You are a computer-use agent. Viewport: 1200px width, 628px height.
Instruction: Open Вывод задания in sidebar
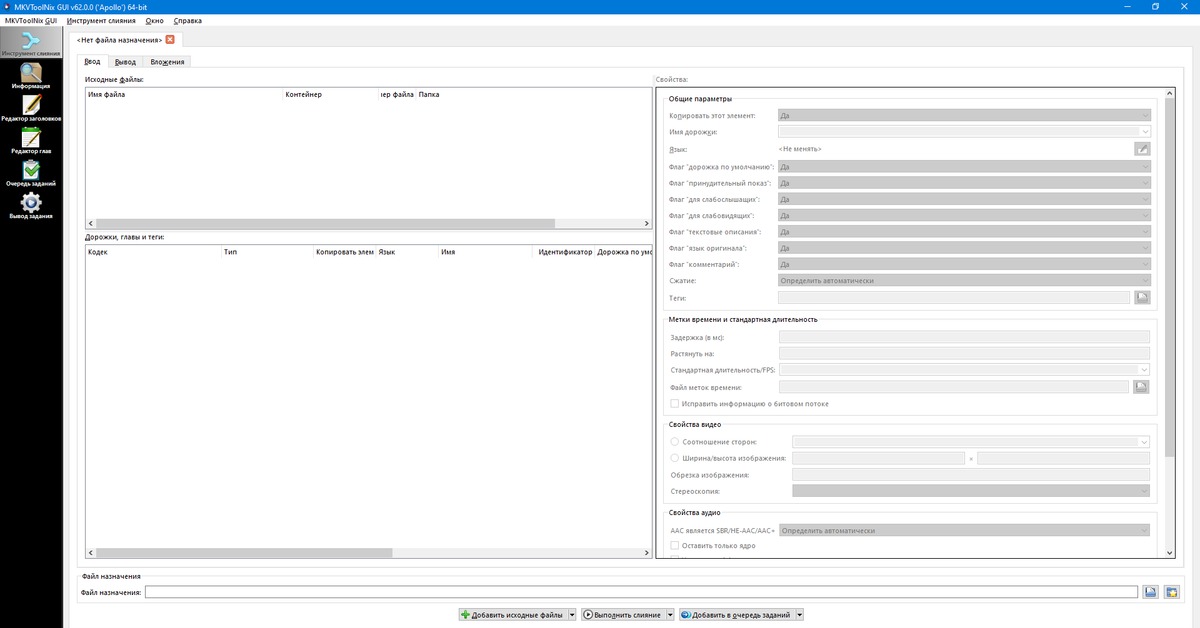tap(31, 206)
